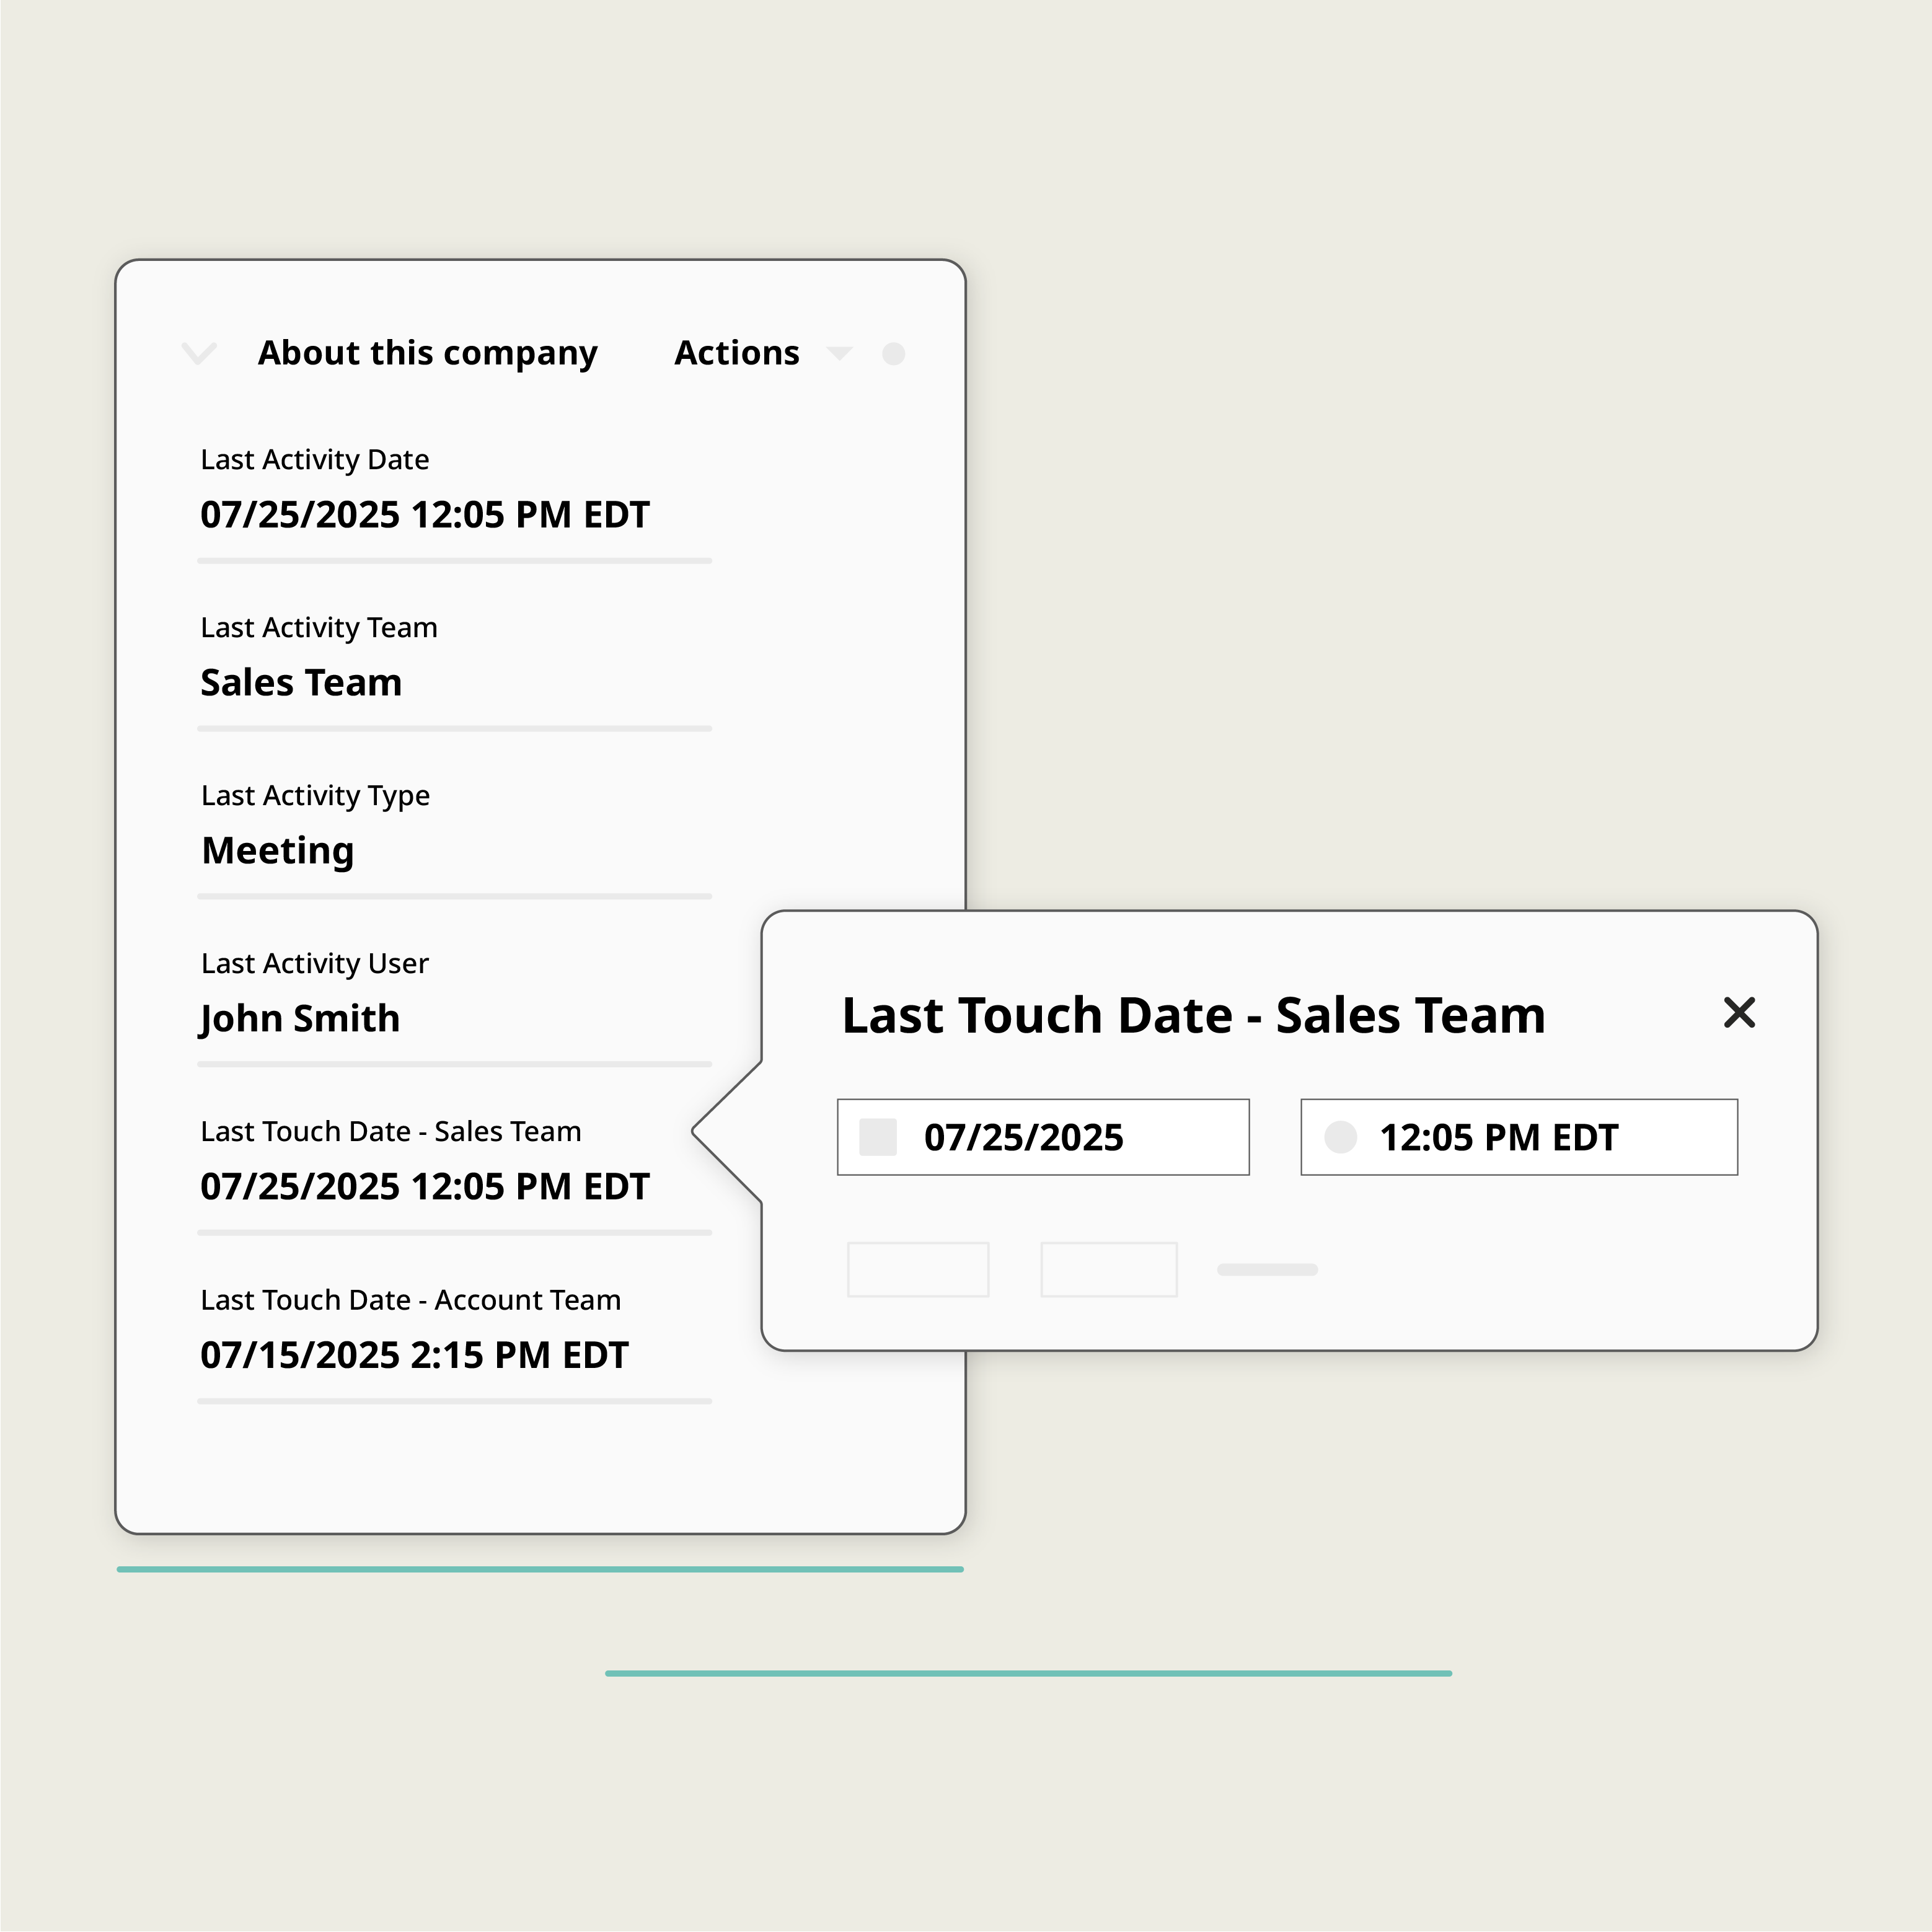
Task: Click the Last Activity Type Meeting value
Action: [x=278, y=851]
